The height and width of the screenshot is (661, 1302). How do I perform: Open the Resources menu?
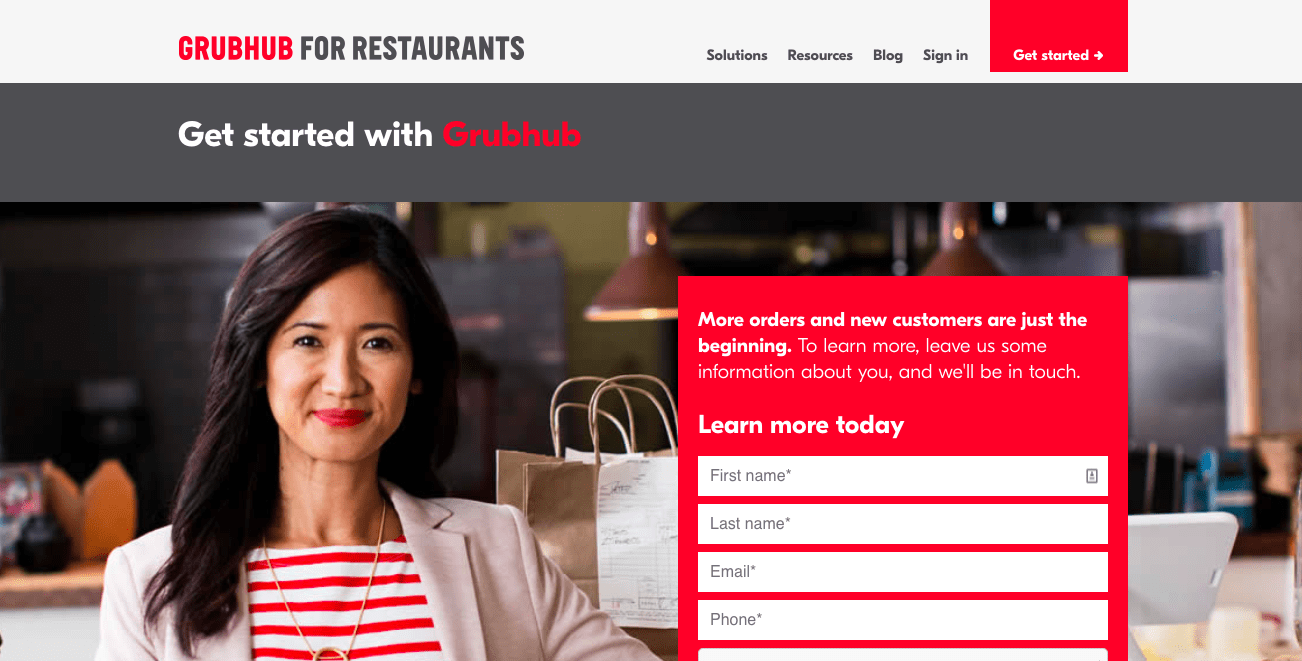(820, 55)
